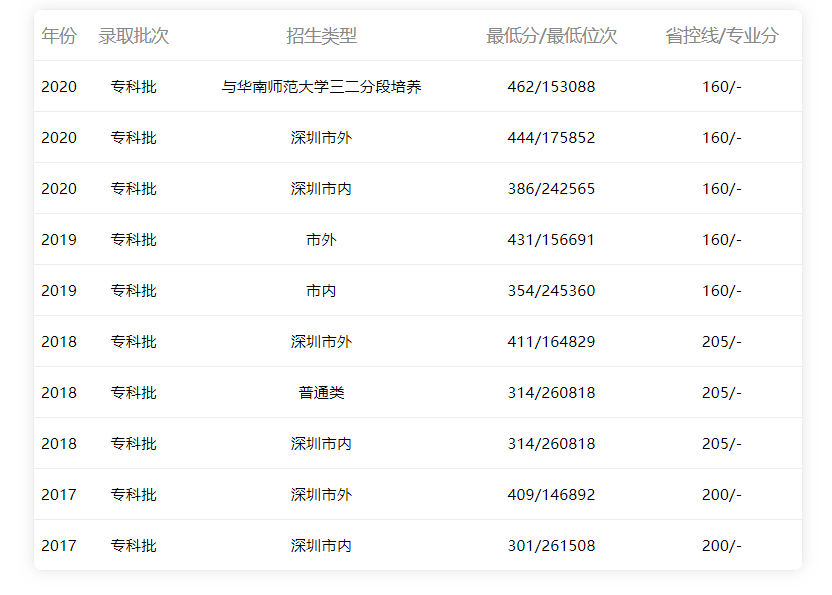Select the 普通类 enrollment type cell

(x=321, y=393)
